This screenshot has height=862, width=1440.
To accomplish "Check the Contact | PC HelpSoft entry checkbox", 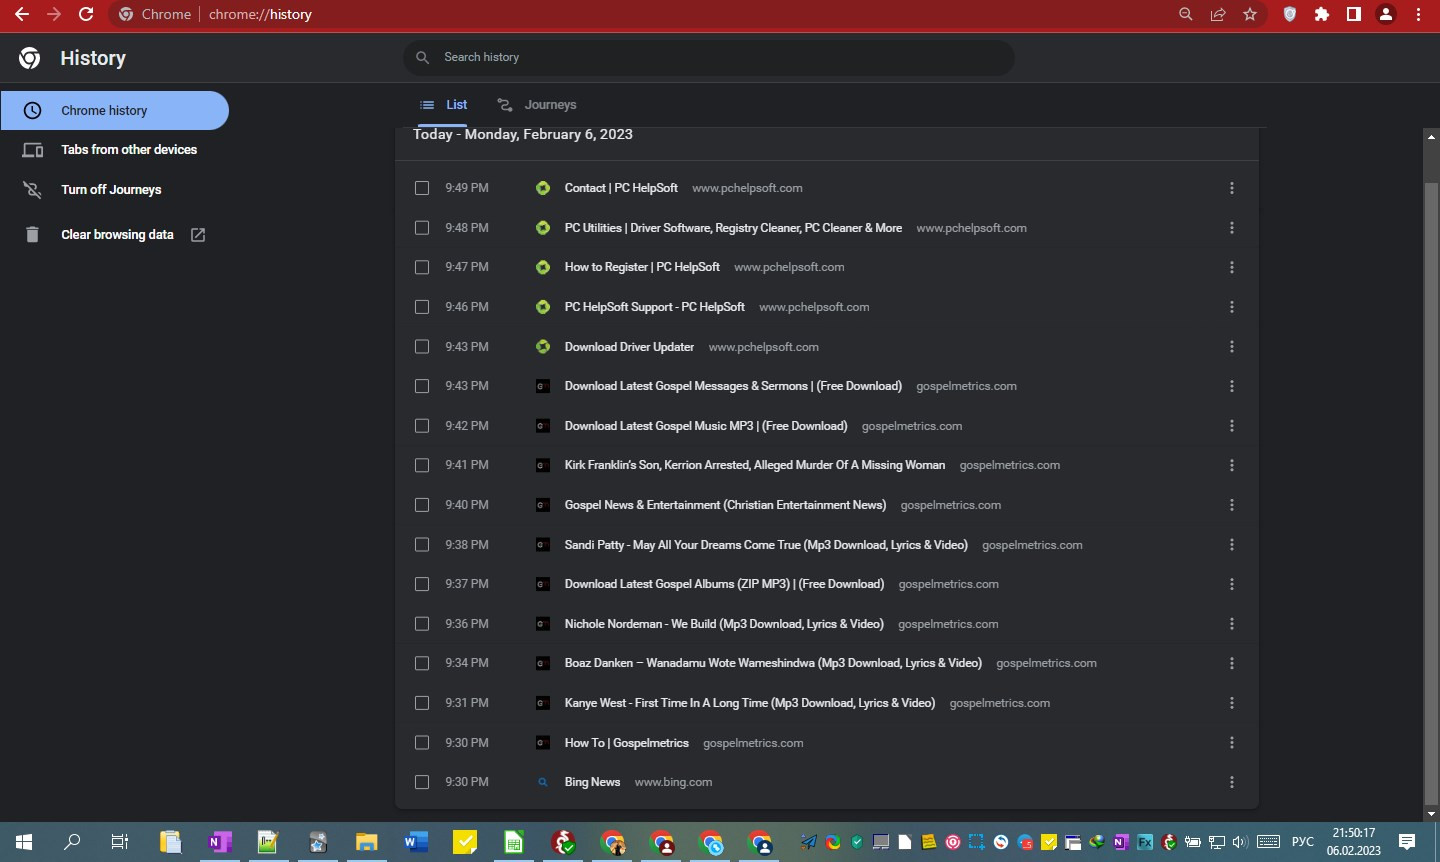I will coord(422,188).
